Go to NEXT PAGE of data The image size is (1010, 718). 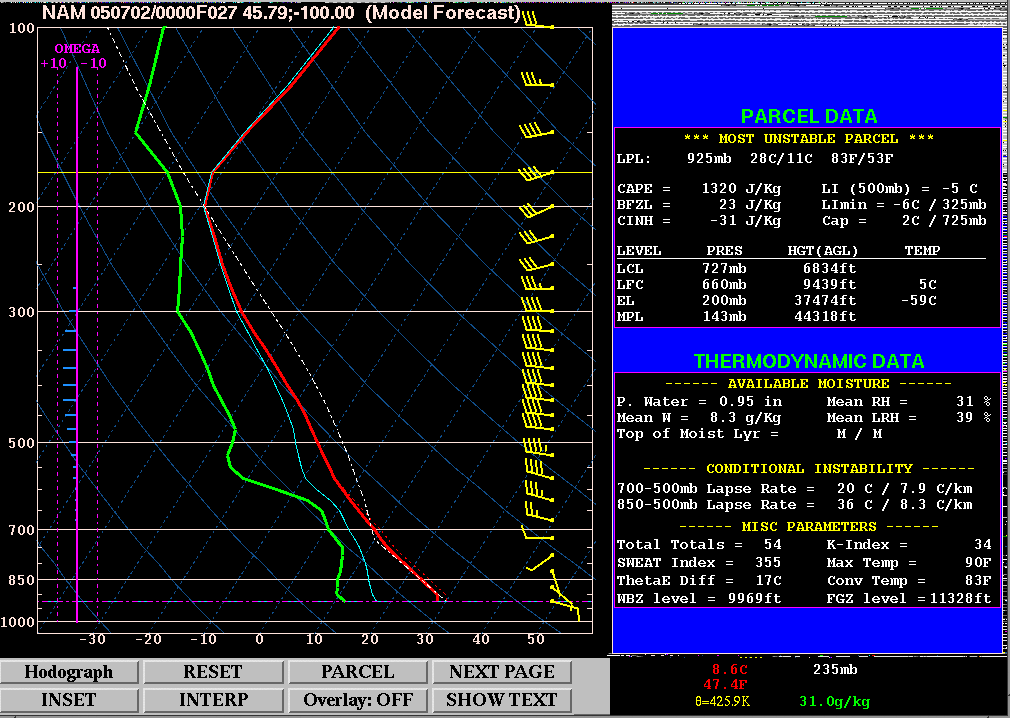pos(501,672)
